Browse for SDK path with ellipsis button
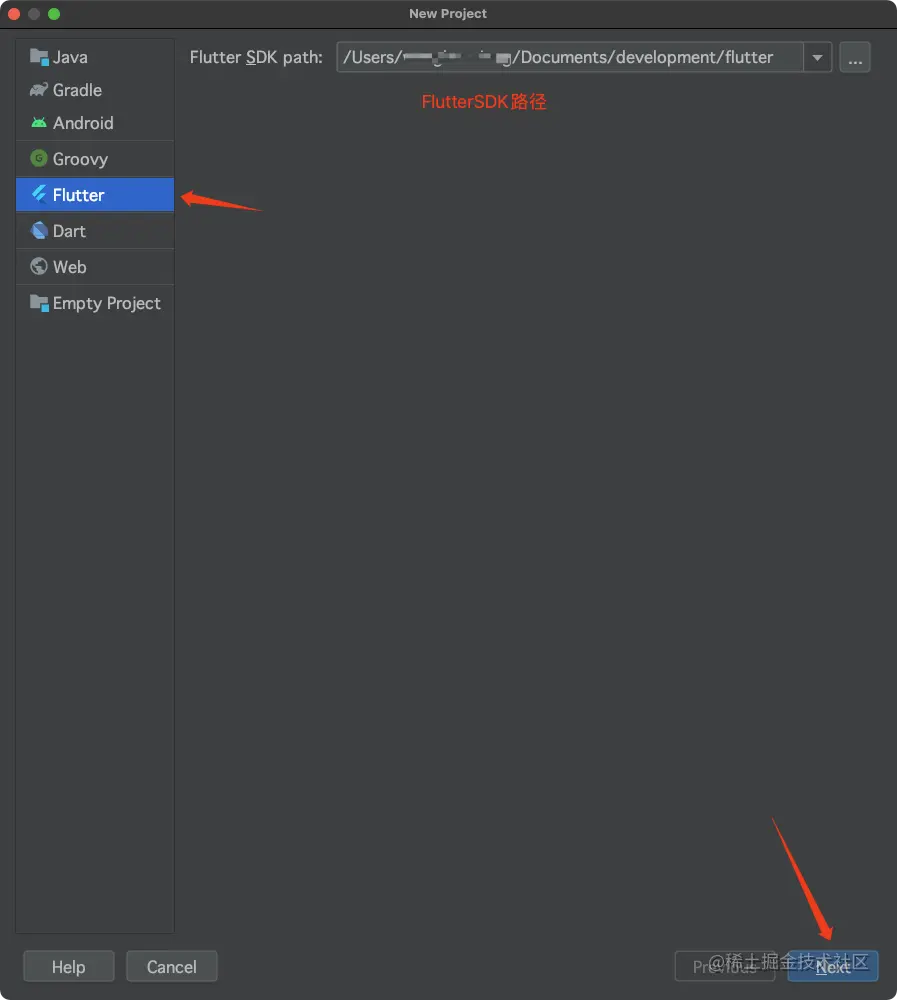 (855, 58)
